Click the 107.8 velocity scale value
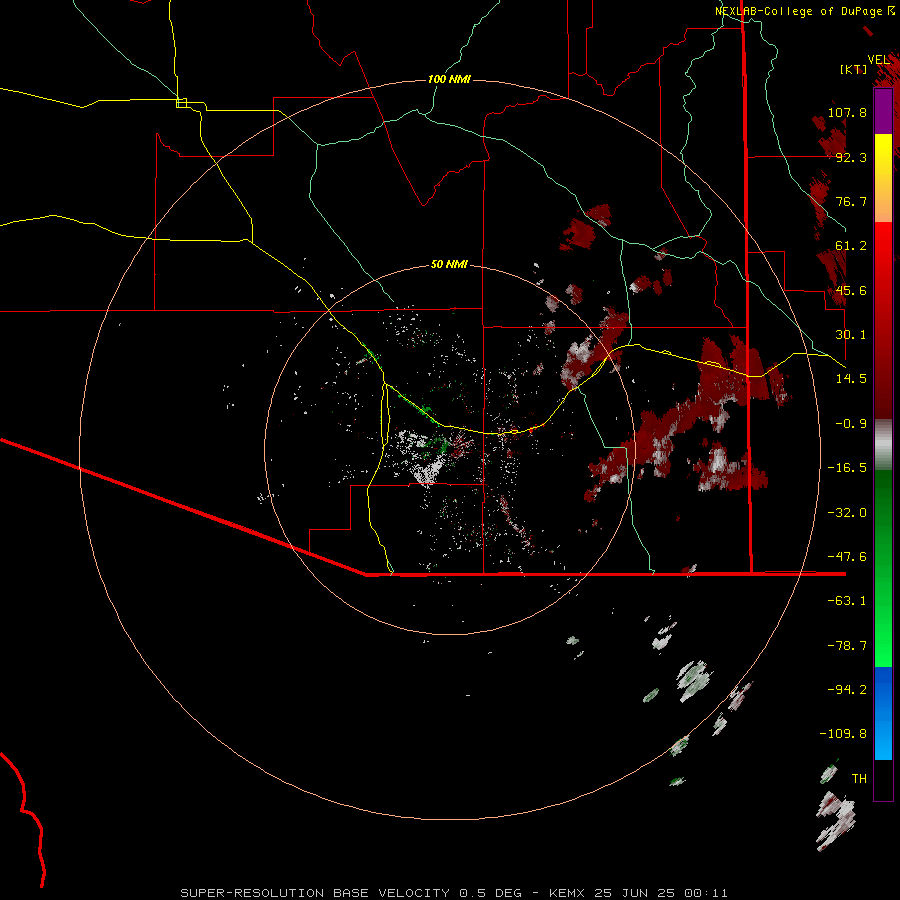 (847, 112)
